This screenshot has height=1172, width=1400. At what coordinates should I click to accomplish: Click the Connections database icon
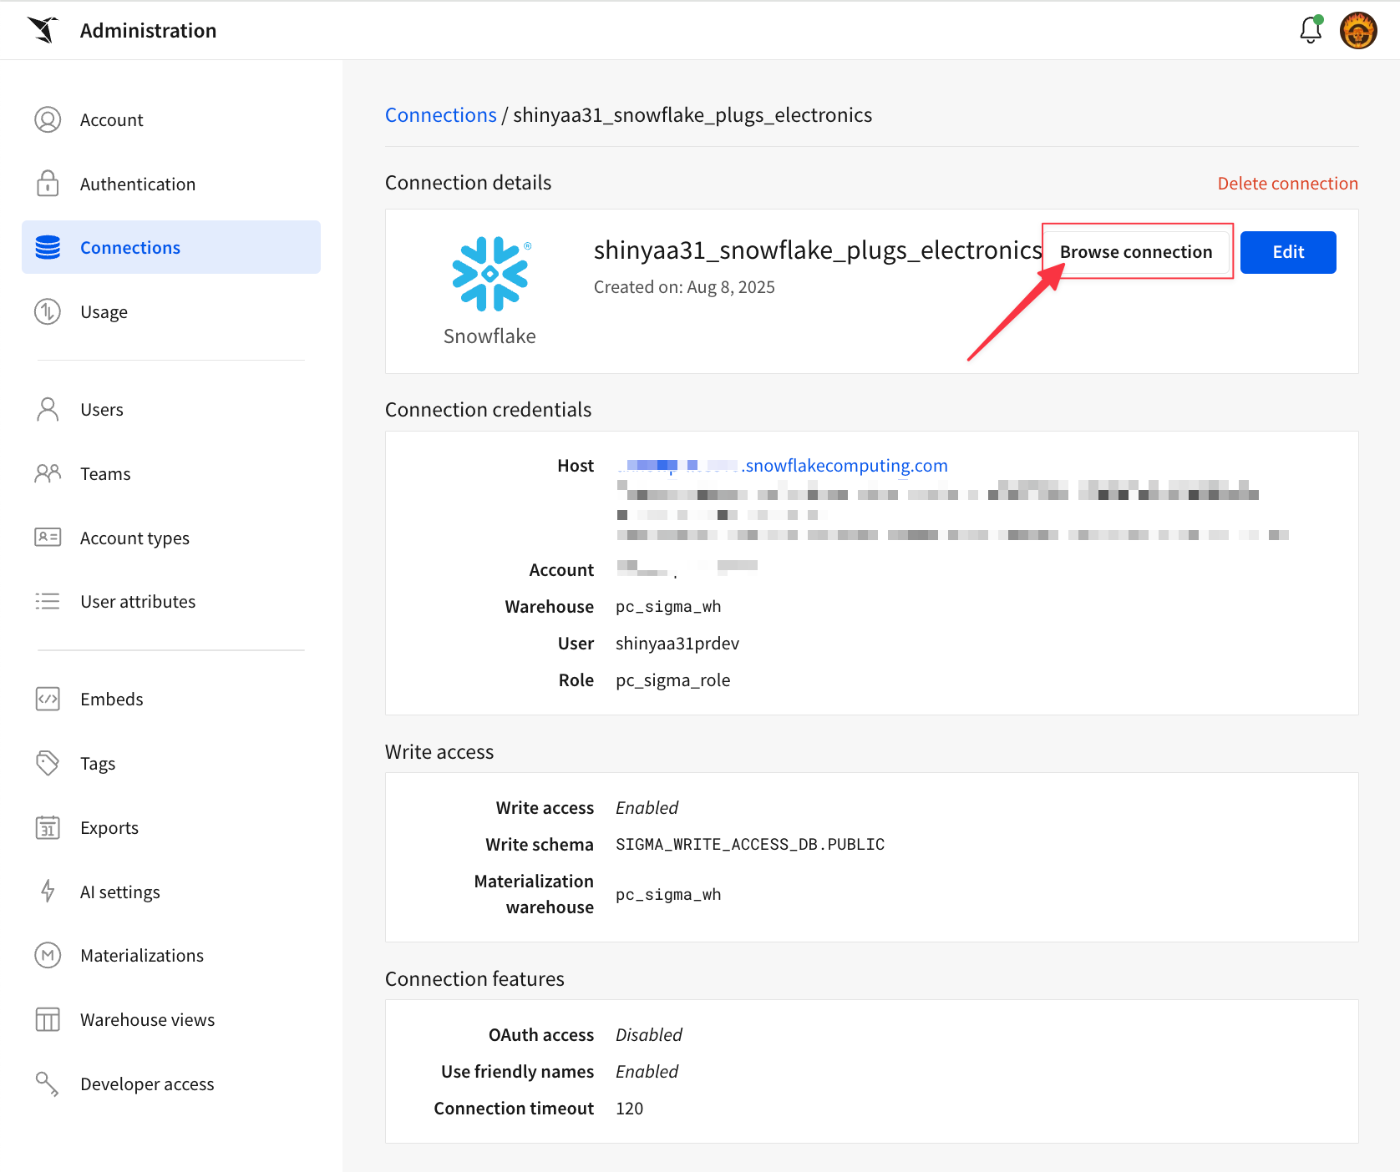(x=48, y=247)
